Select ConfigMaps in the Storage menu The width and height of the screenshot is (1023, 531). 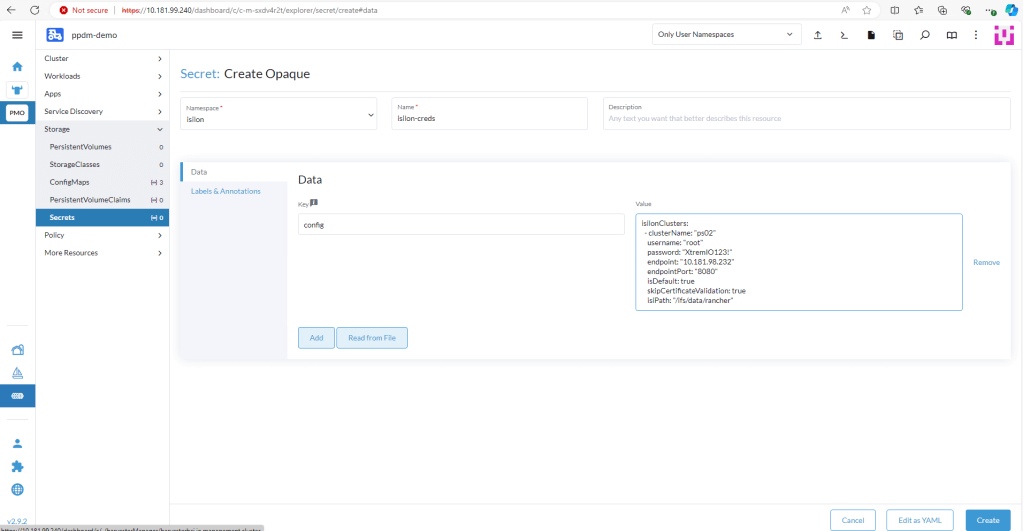tap(69, 182)
